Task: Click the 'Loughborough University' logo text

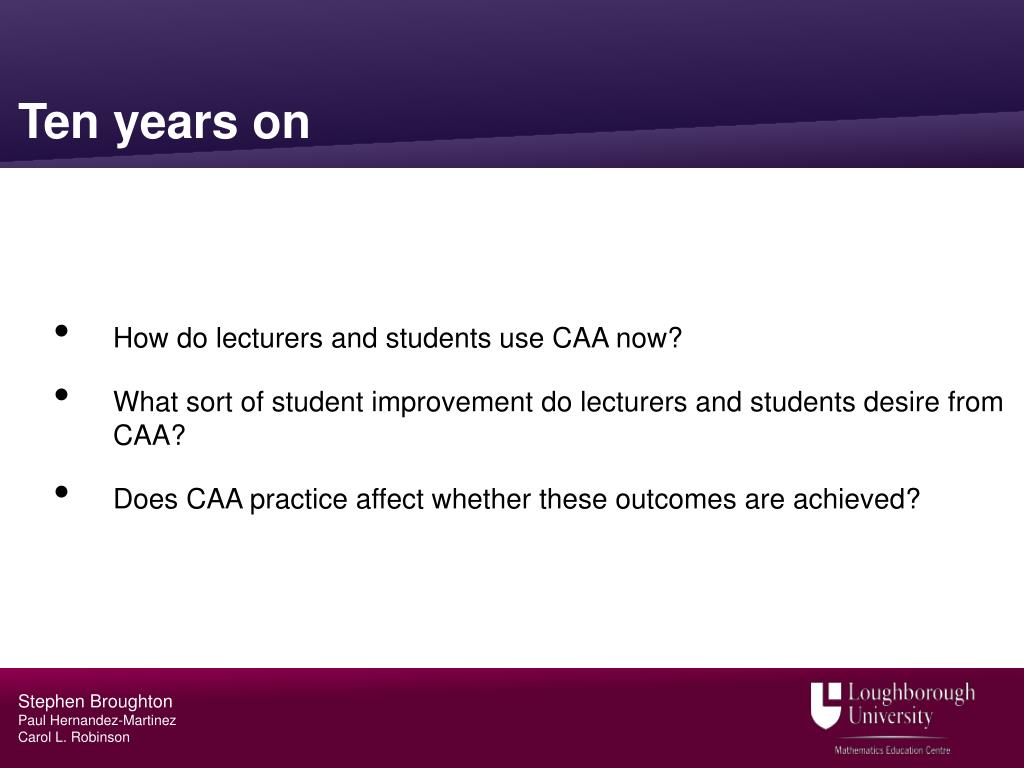Action: click(912, 705)
